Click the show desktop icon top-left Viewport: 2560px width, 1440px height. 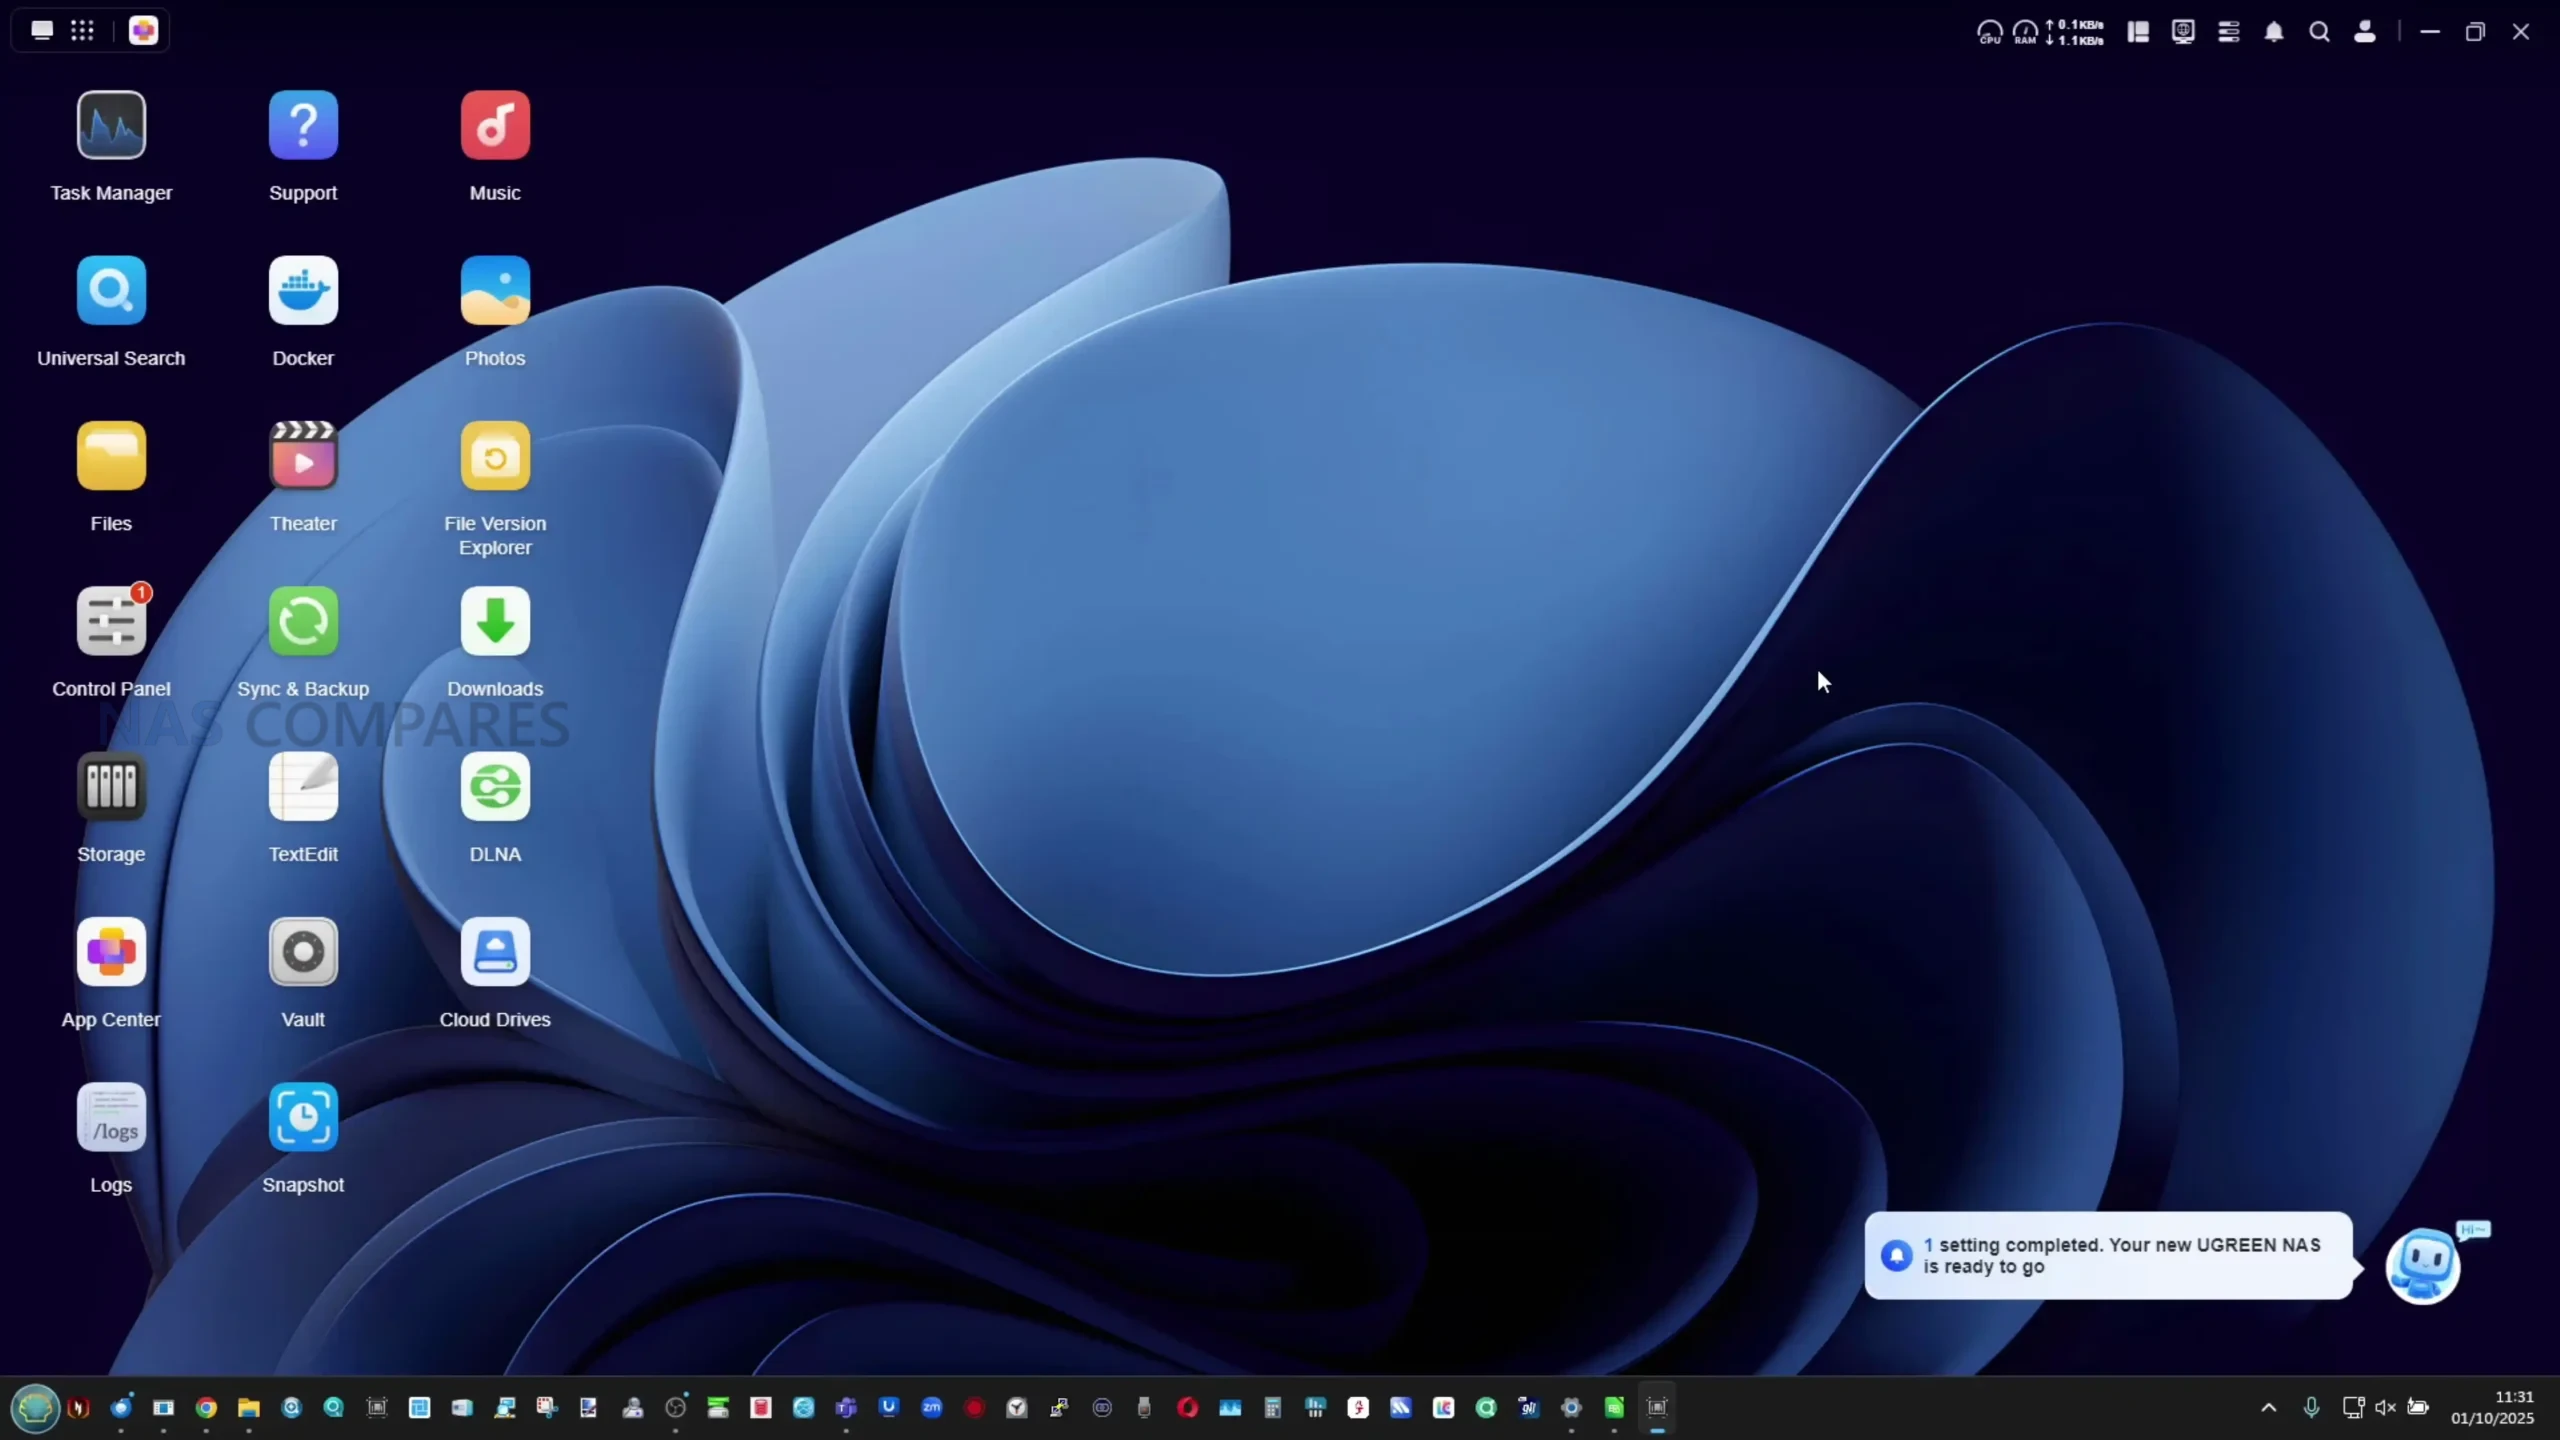point(42,30)
